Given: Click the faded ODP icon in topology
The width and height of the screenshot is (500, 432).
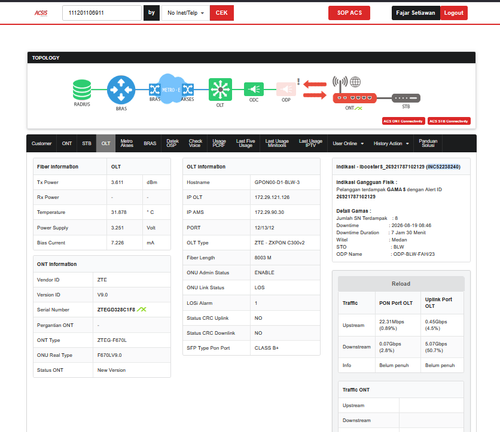Looking at the screenshot, I should coord(286,89).
